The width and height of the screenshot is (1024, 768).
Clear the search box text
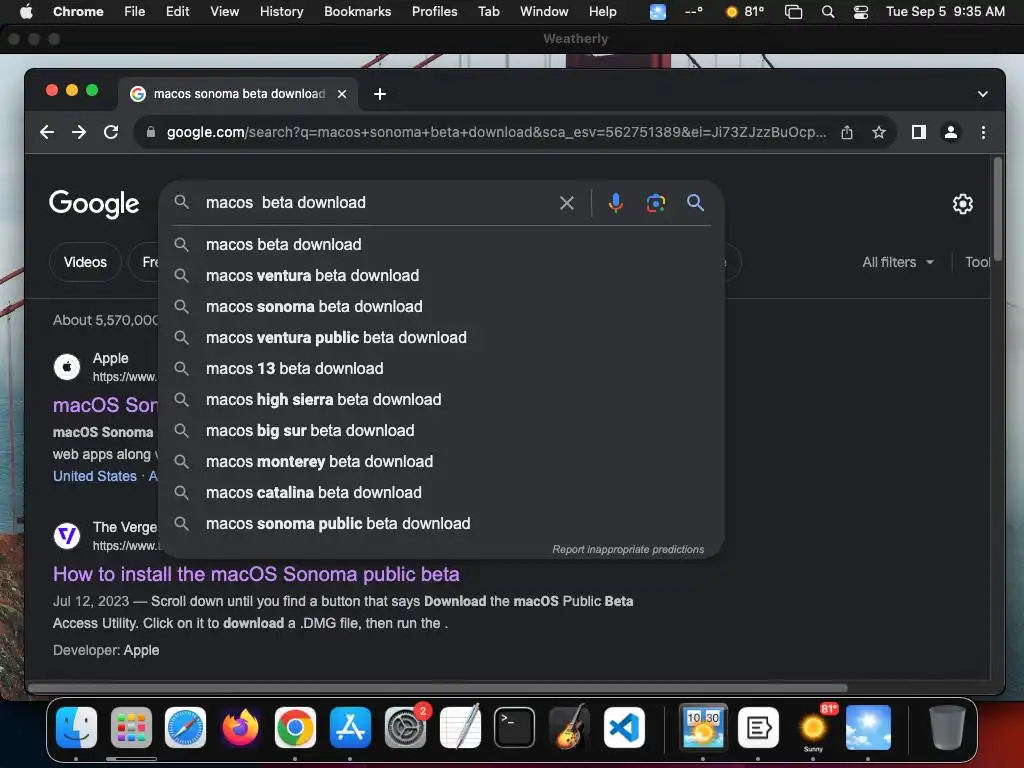[x=567, y=203]
